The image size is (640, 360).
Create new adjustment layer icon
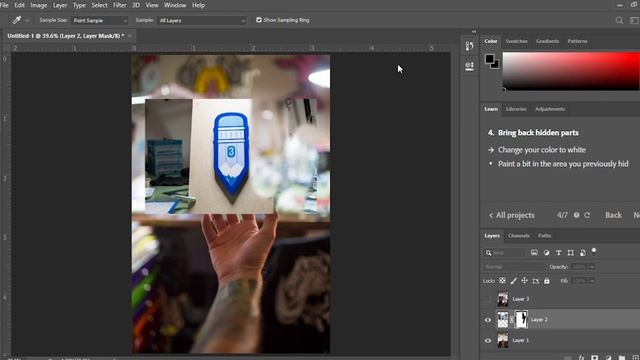[608, 358]
